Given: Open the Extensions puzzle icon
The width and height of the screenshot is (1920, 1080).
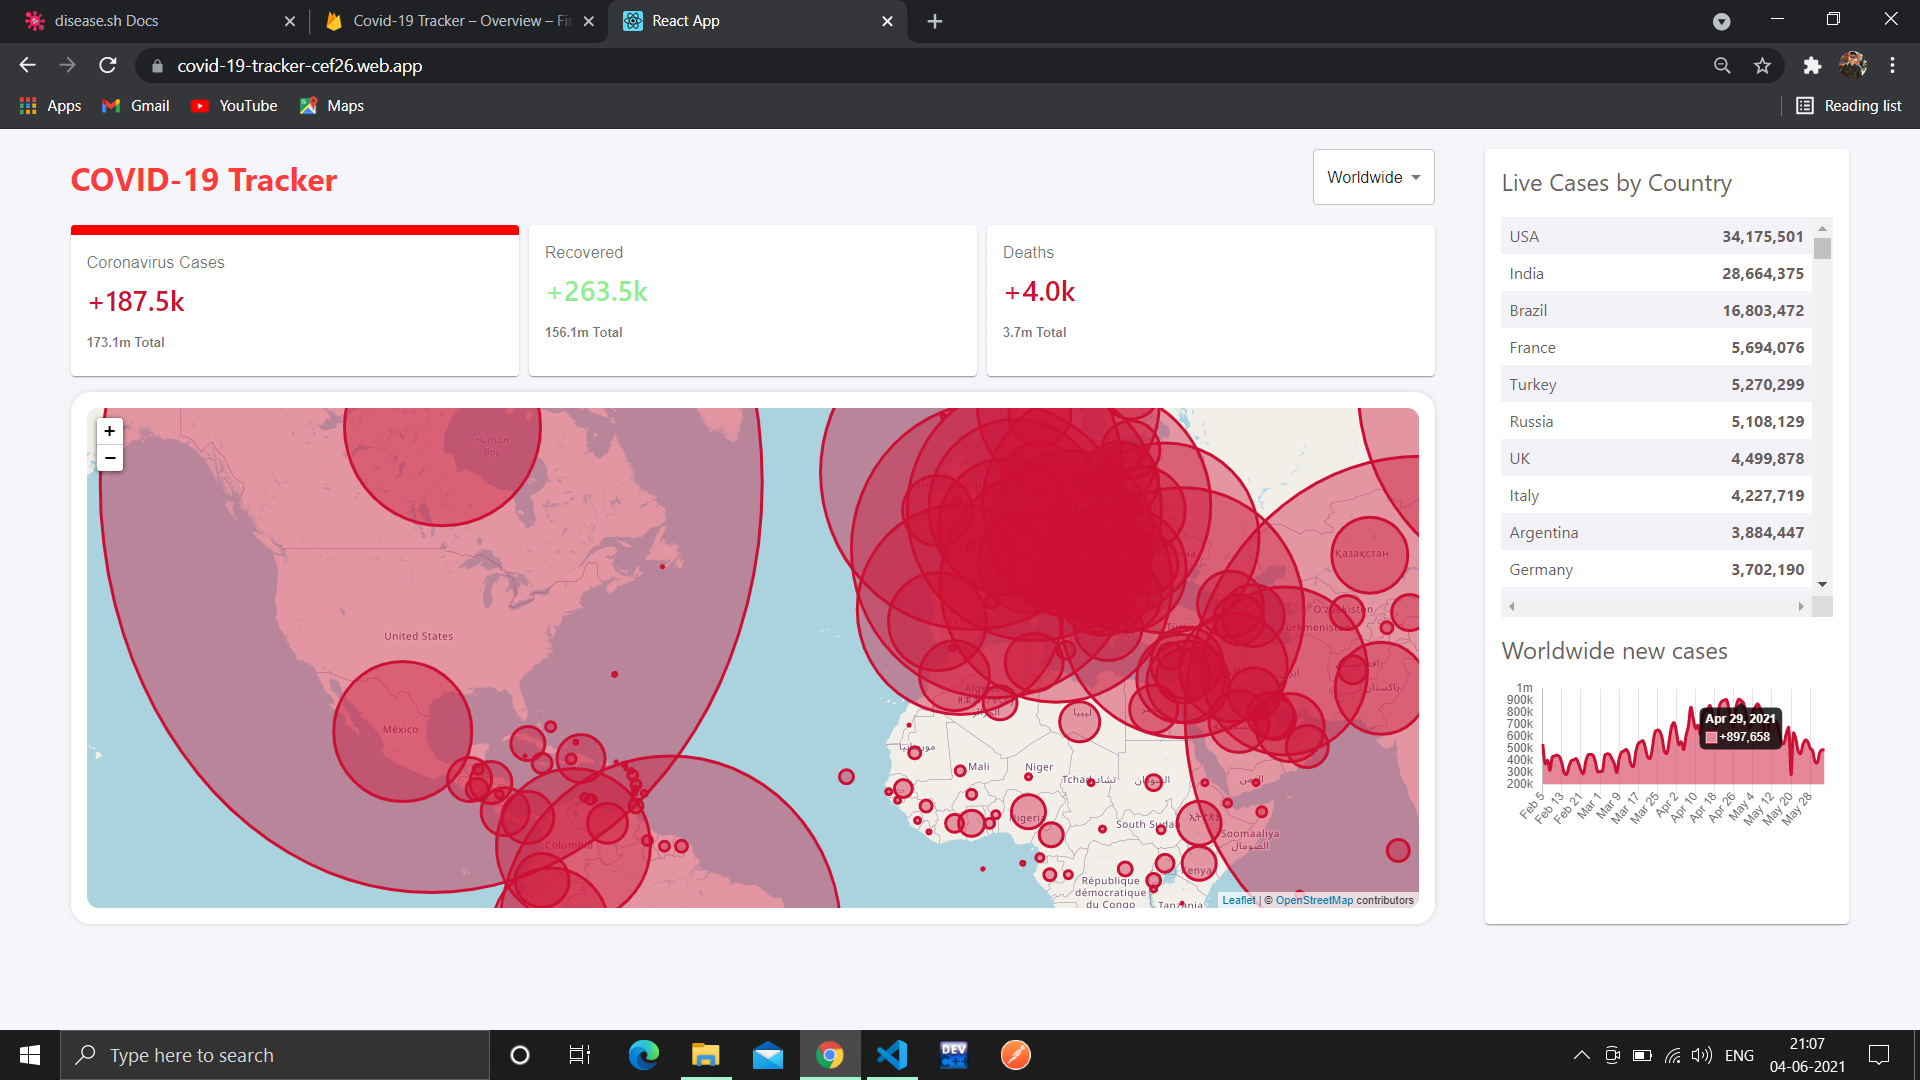Looking at the screenshot, I should click(1812, 65).
